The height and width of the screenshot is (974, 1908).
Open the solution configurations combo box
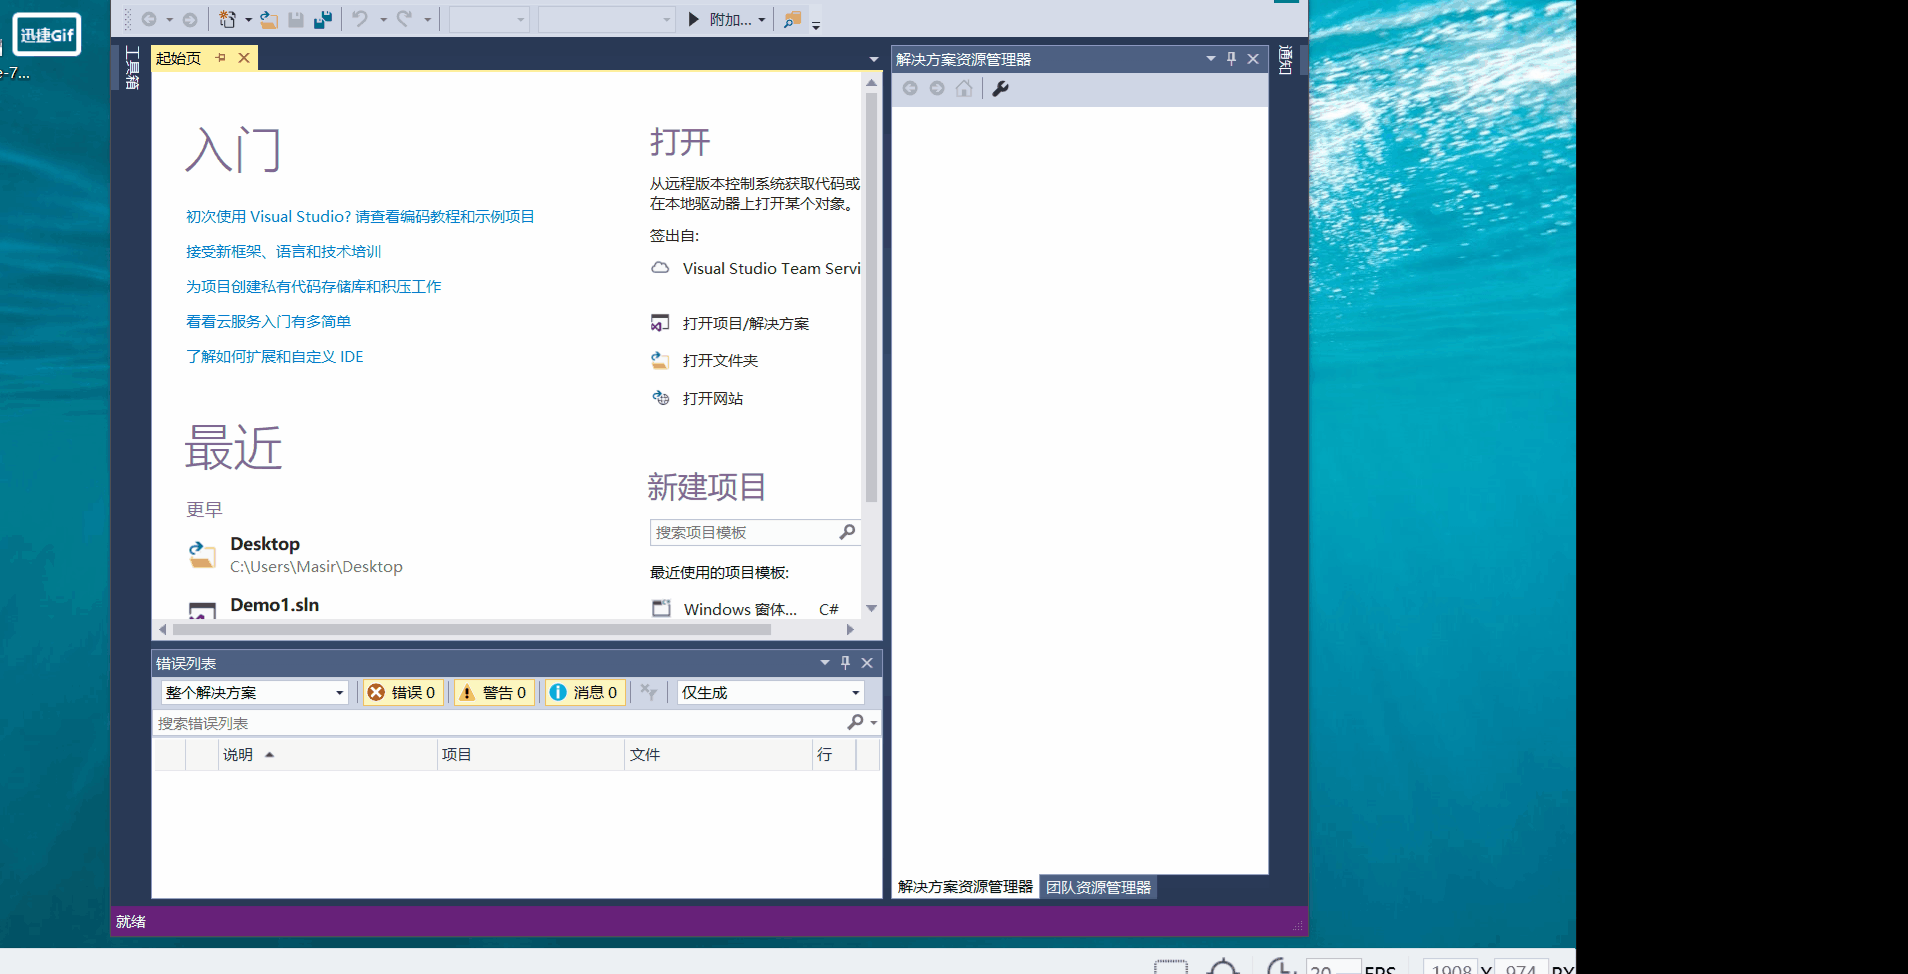click(x=489, y=19)
